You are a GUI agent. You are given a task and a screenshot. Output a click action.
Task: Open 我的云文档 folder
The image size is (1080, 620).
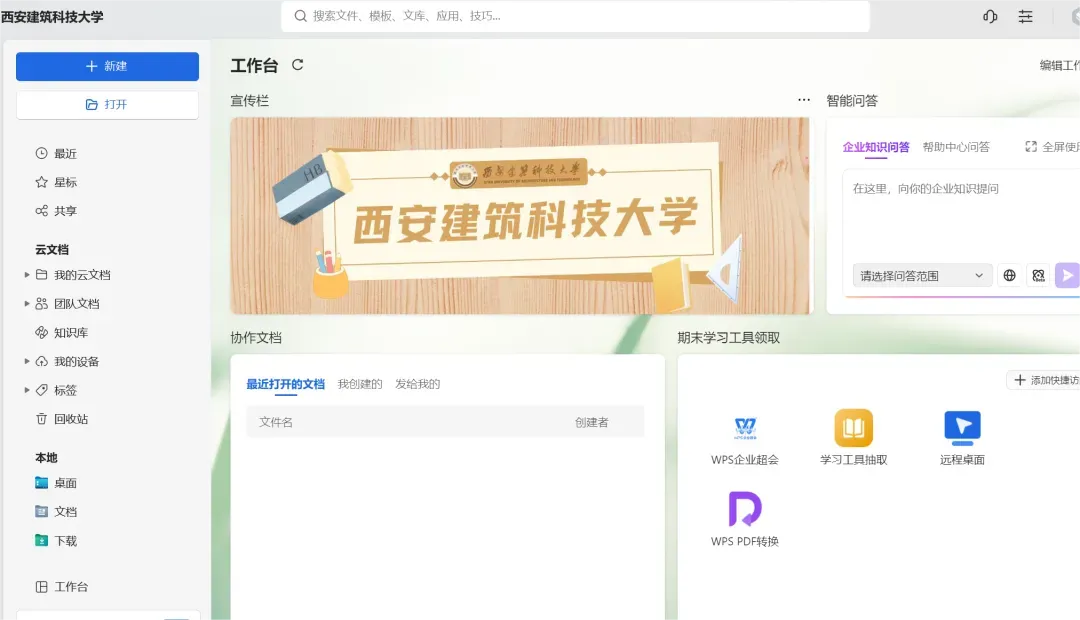tap(82, 275)
